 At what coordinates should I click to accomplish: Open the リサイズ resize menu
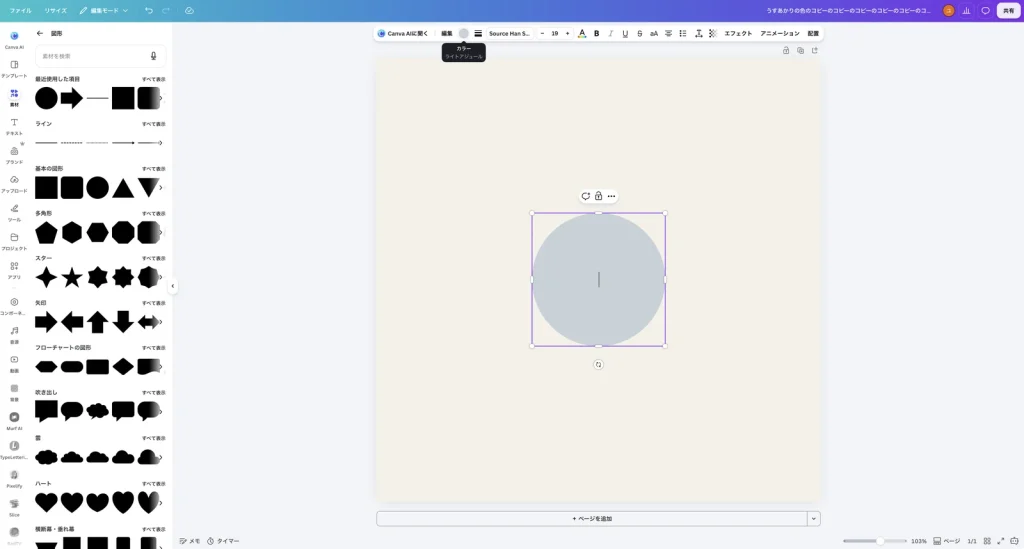click(x=56, y=10)
